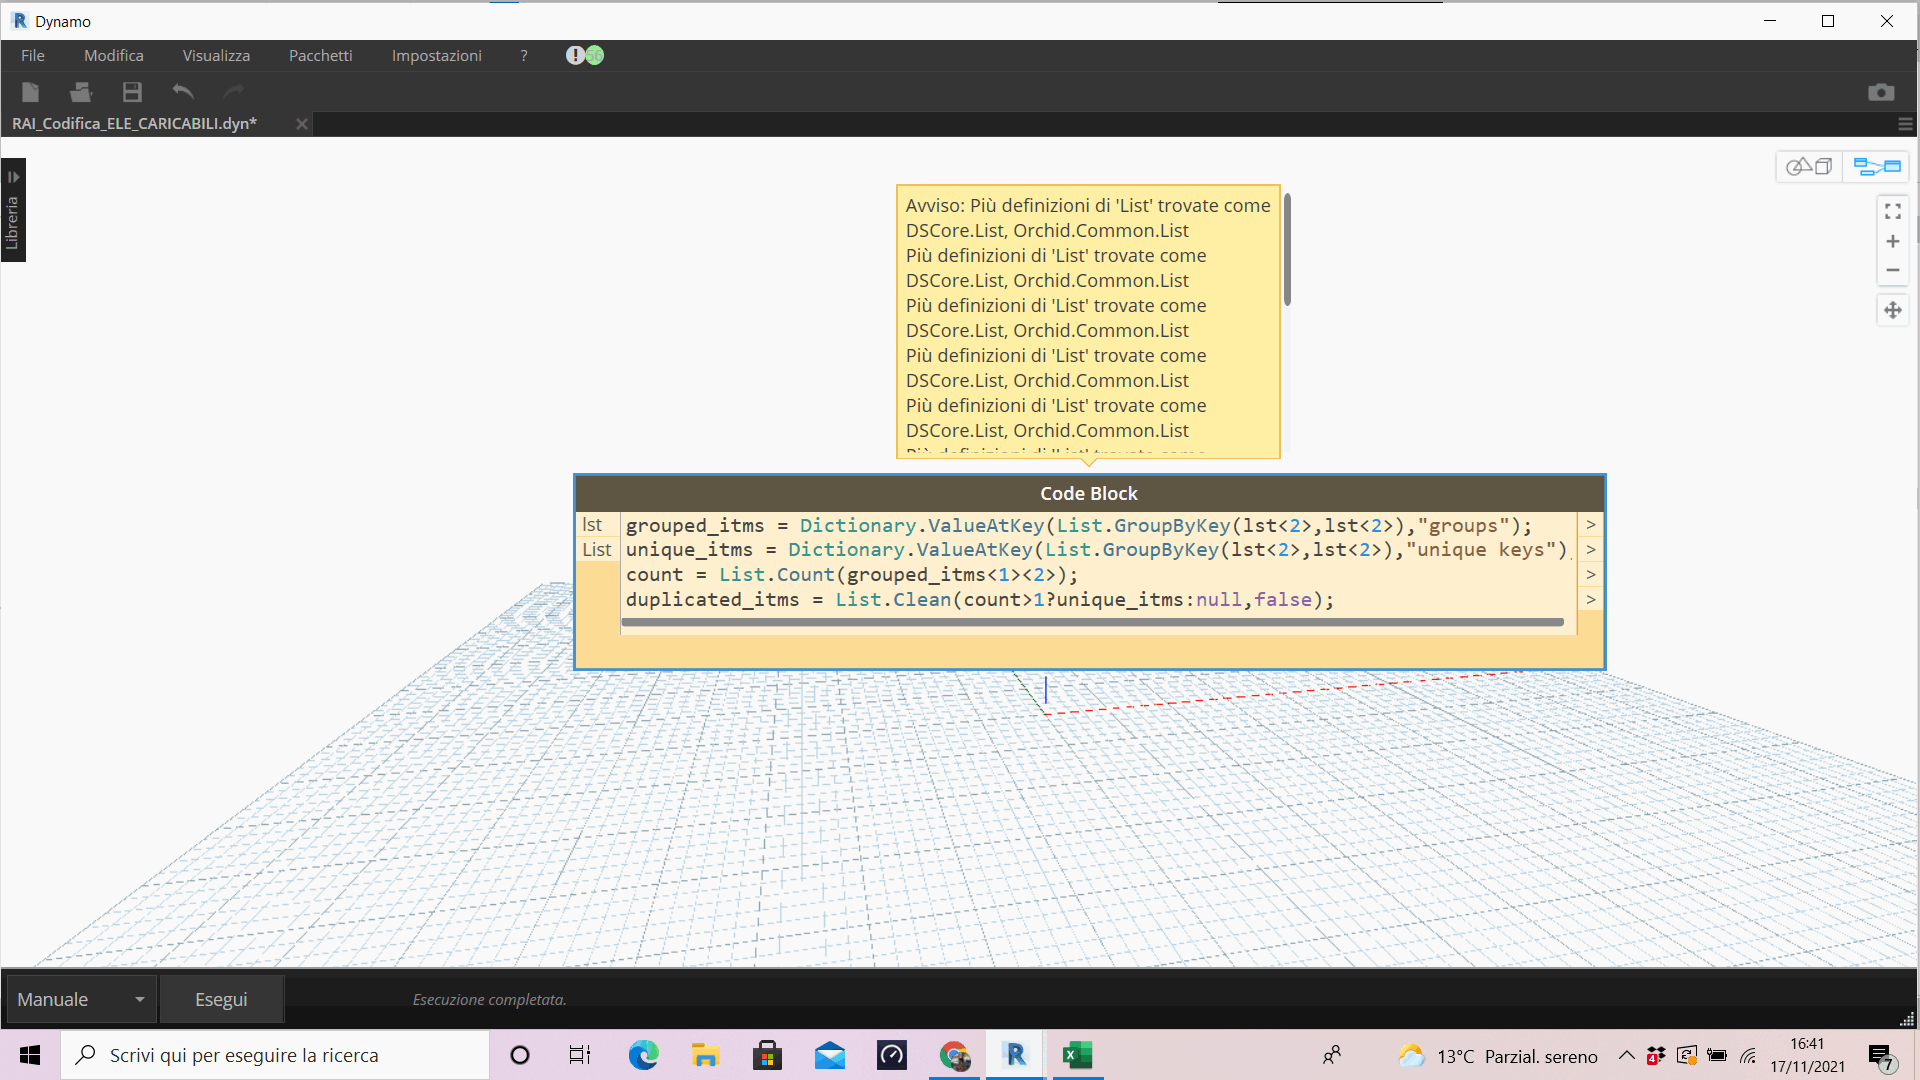
Task: Click the scrollbar in the warning bubble
Action: 1287,250
